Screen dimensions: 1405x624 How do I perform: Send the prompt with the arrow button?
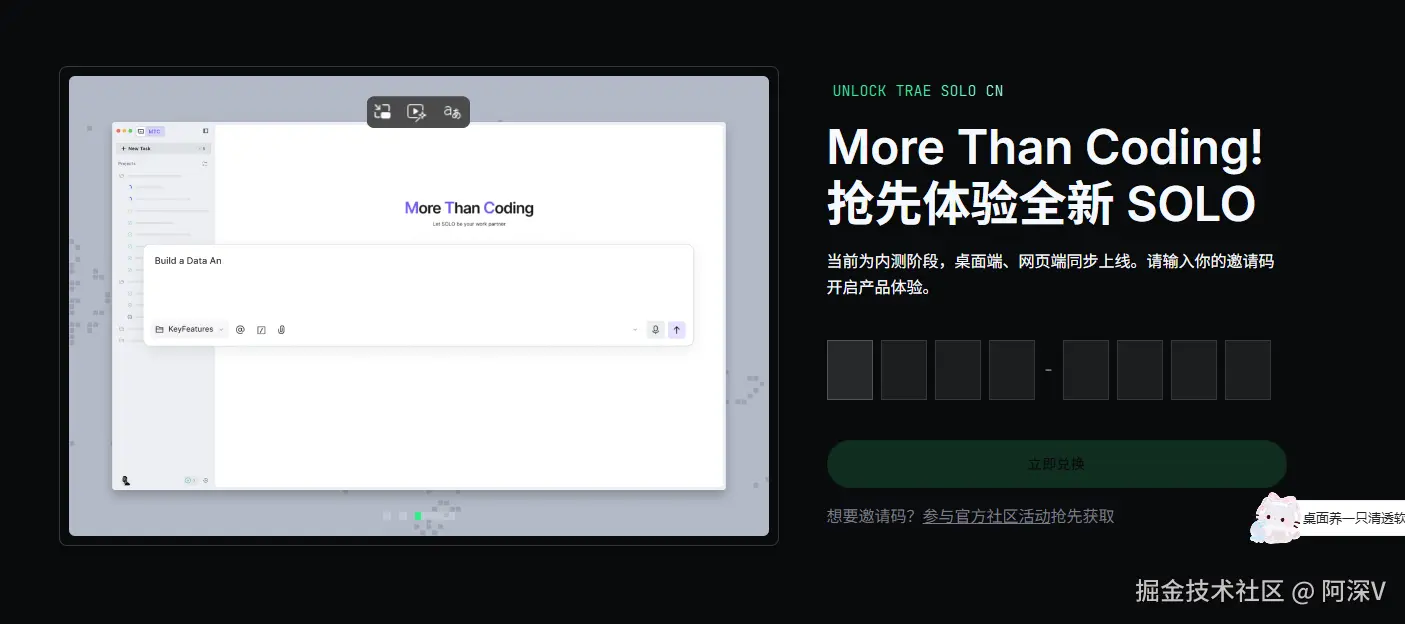[x=677, y=330]
